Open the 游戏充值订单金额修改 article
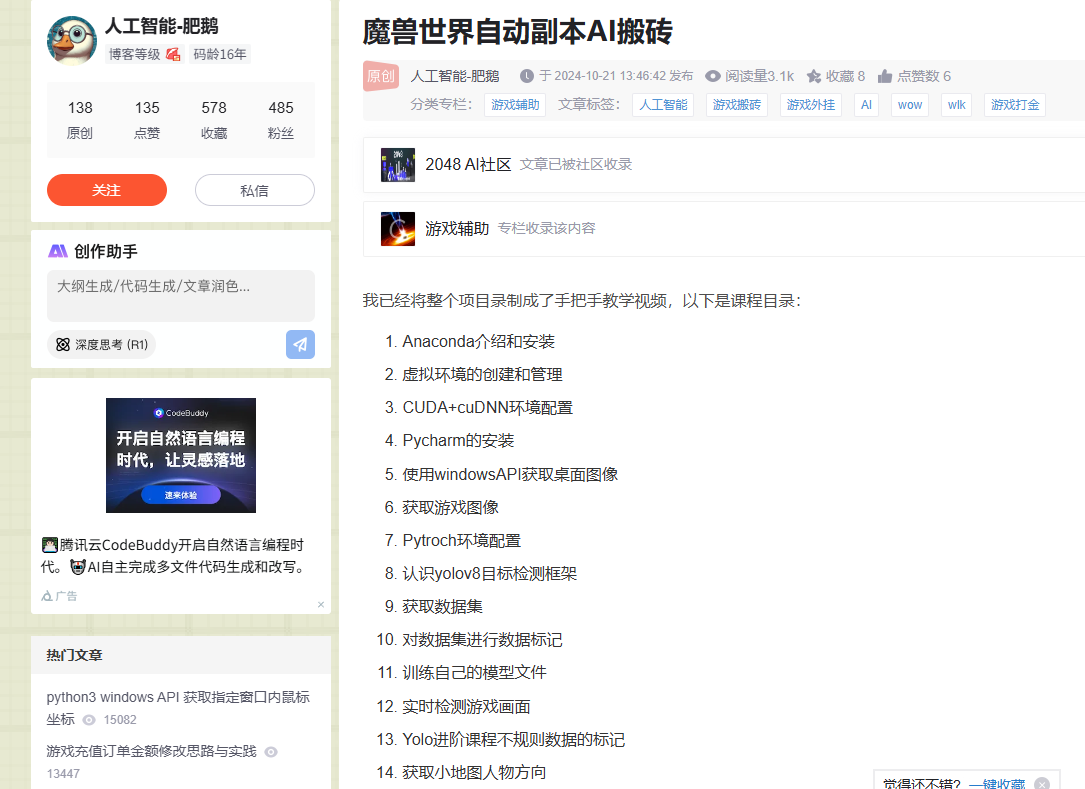Image resolution: width=1085 pixels, height=789 pixels. click(x=152, y=751)
